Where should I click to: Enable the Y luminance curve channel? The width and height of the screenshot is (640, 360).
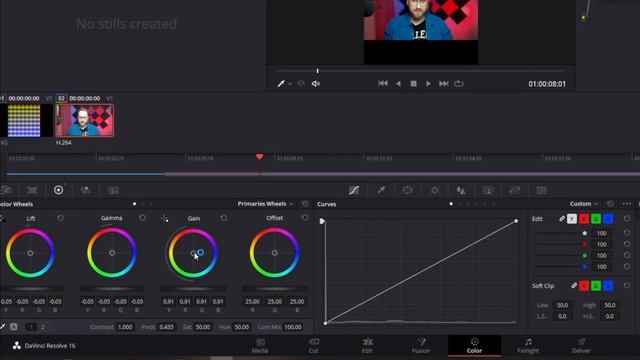572,219
